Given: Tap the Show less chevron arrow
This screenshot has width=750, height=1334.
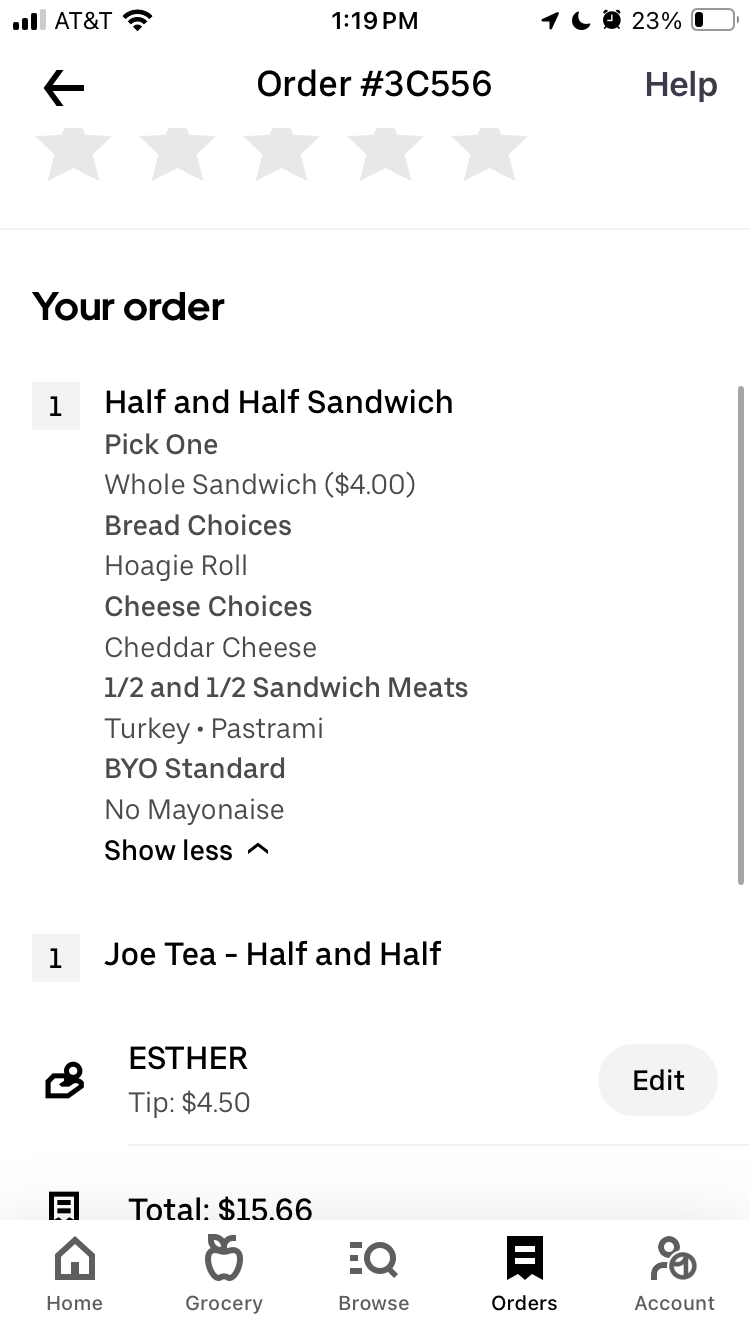Looking at the screenshot, I should click(x=258, y=850).
